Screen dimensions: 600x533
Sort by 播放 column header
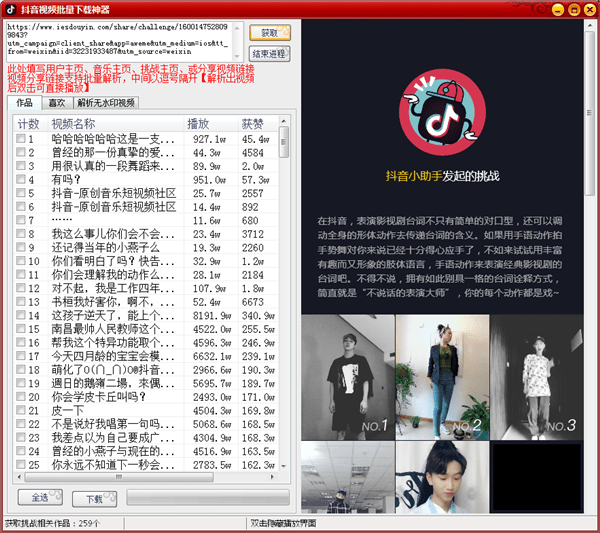point(211,124)
